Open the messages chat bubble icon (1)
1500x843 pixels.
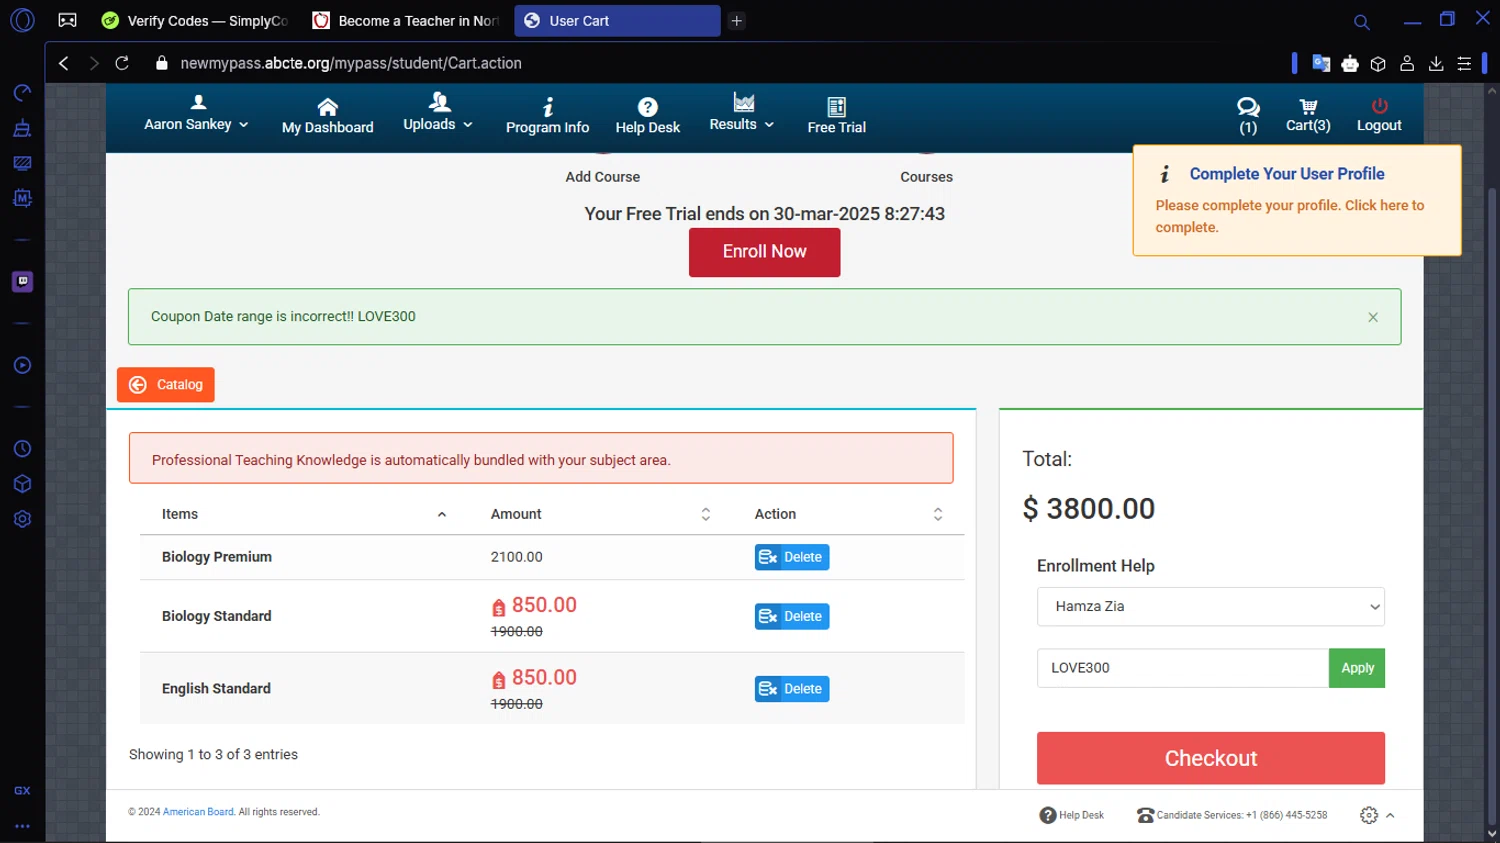click(1248, 115)
